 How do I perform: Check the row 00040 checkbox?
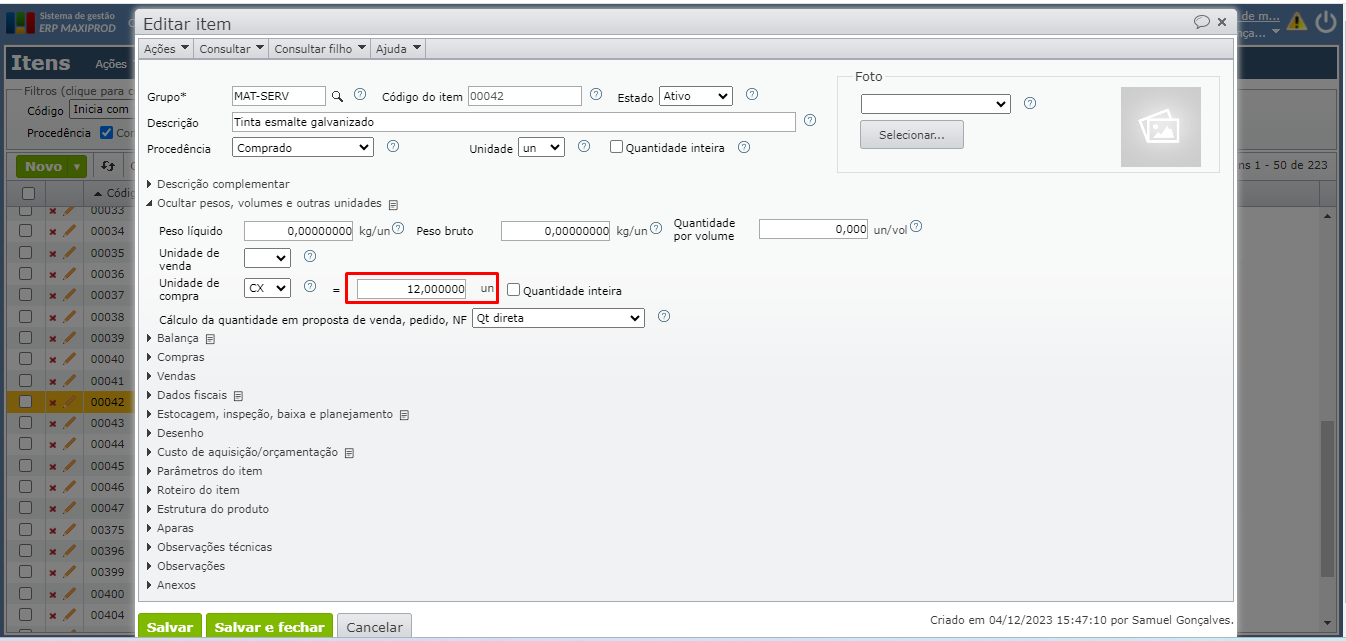[x=26, y=359]
